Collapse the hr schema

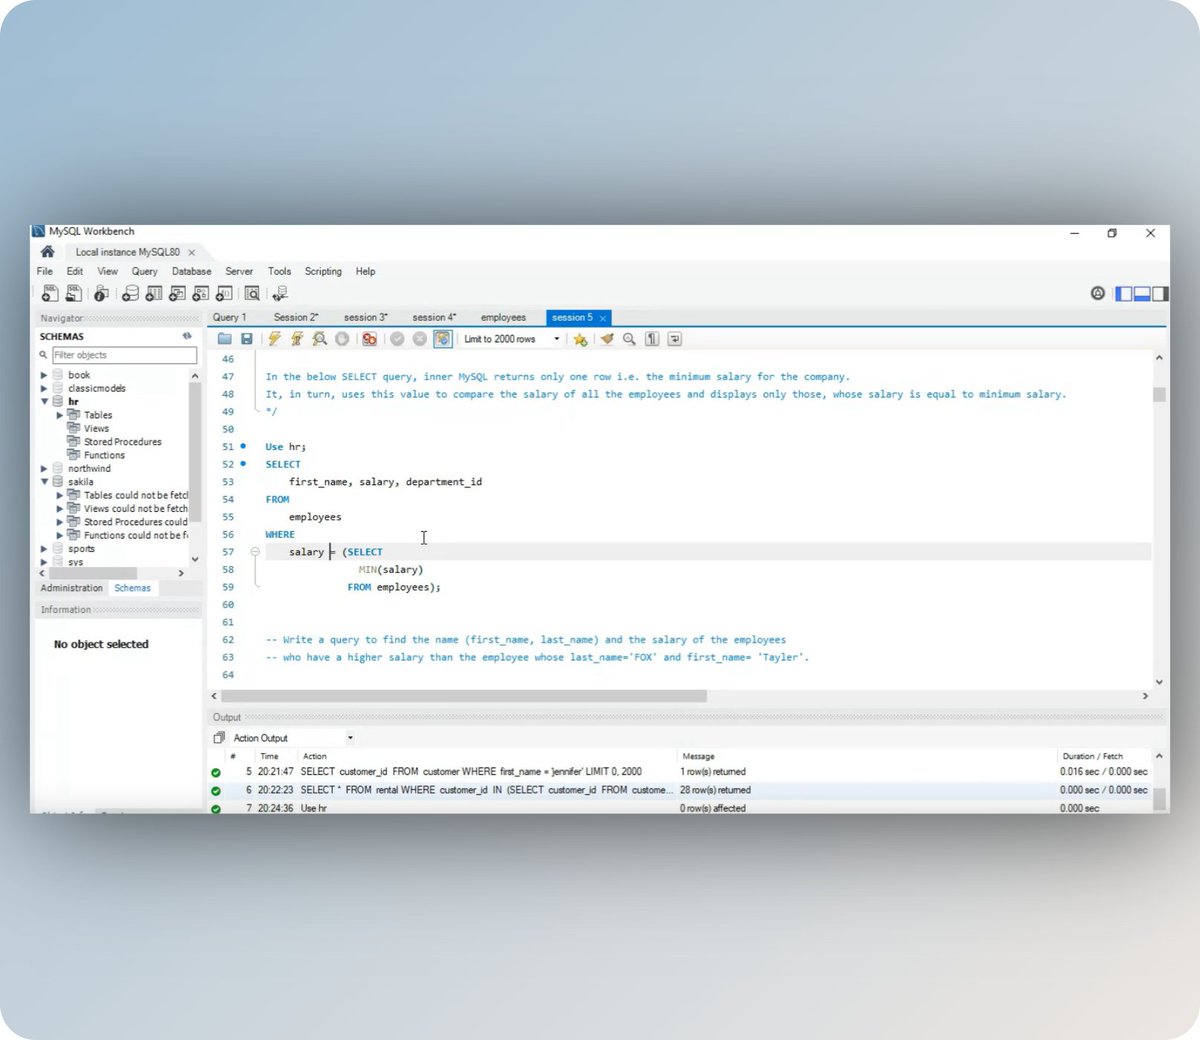pos(44,401)
